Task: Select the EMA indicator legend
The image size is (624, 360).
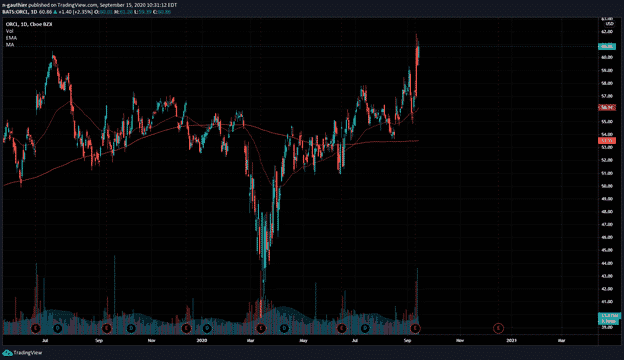Action: click(x=11, y=38)
